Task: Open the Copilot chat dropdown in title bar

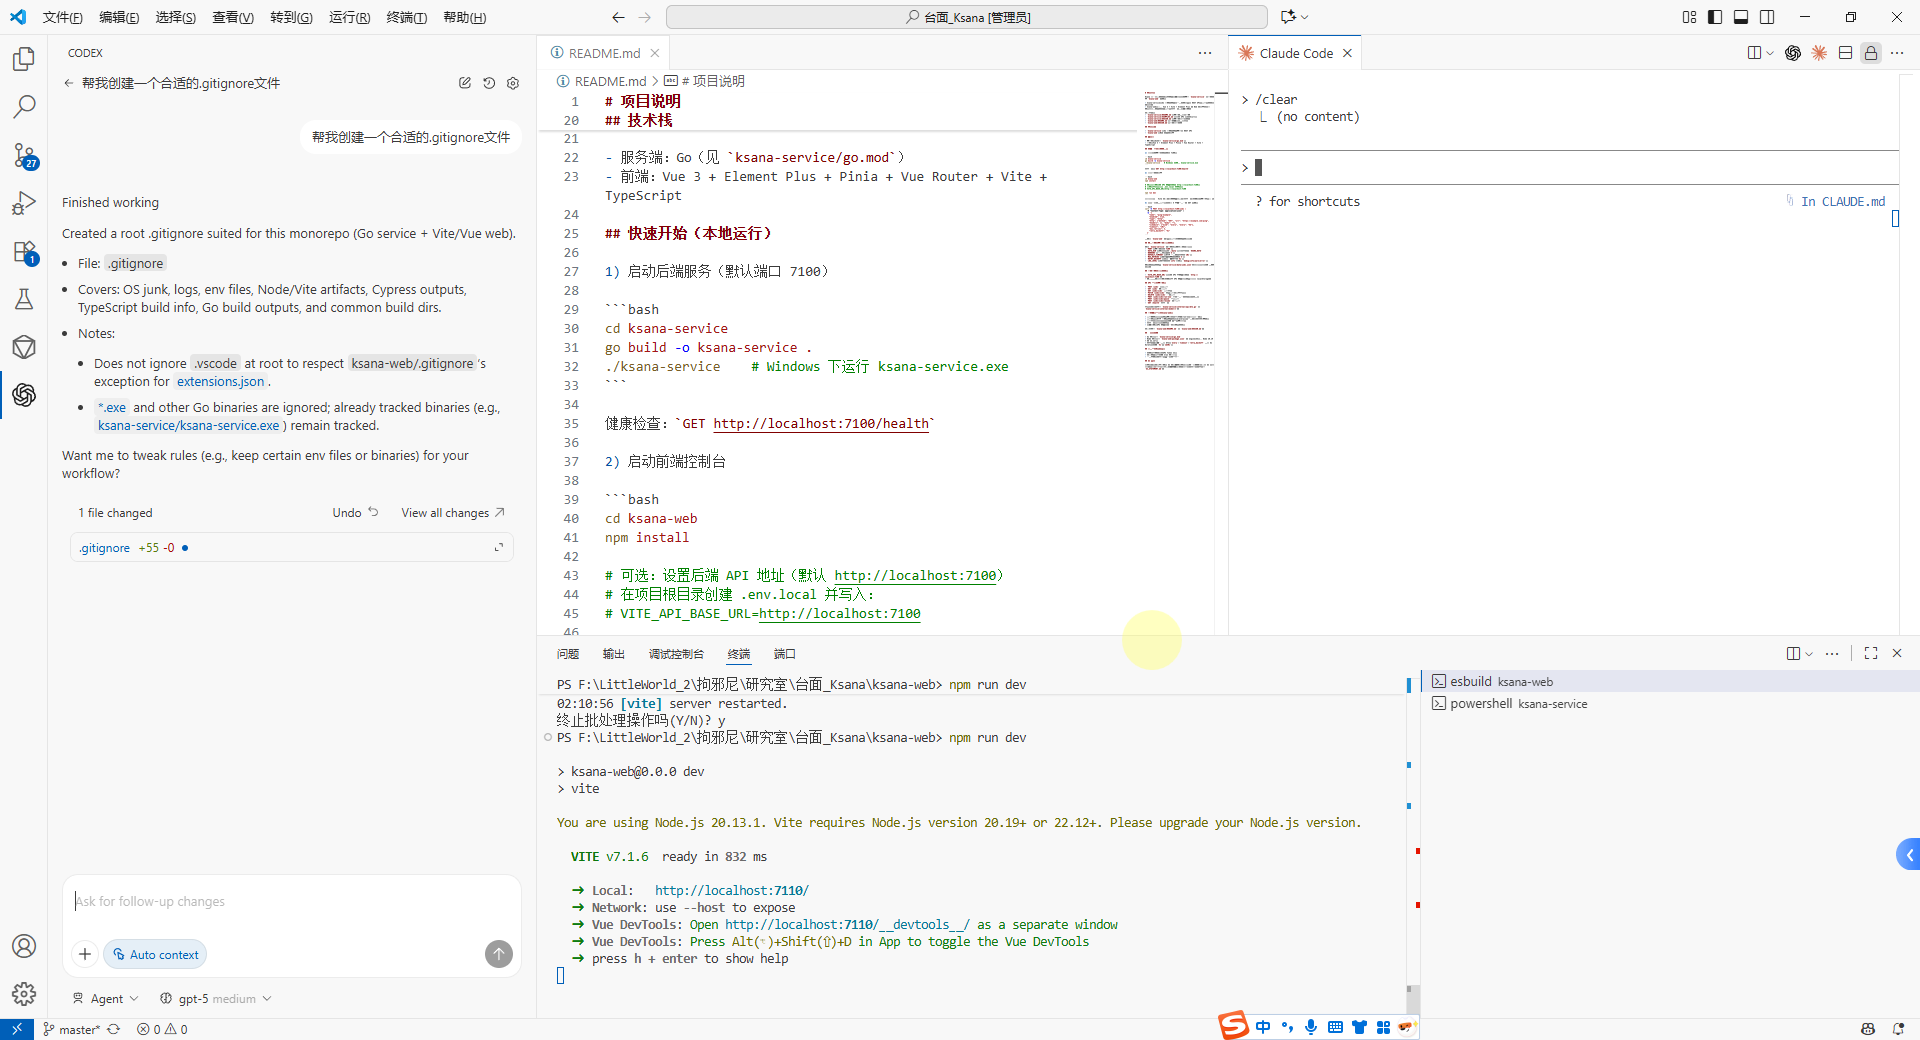Action: pyautogui.click(x=1305, y=17)
